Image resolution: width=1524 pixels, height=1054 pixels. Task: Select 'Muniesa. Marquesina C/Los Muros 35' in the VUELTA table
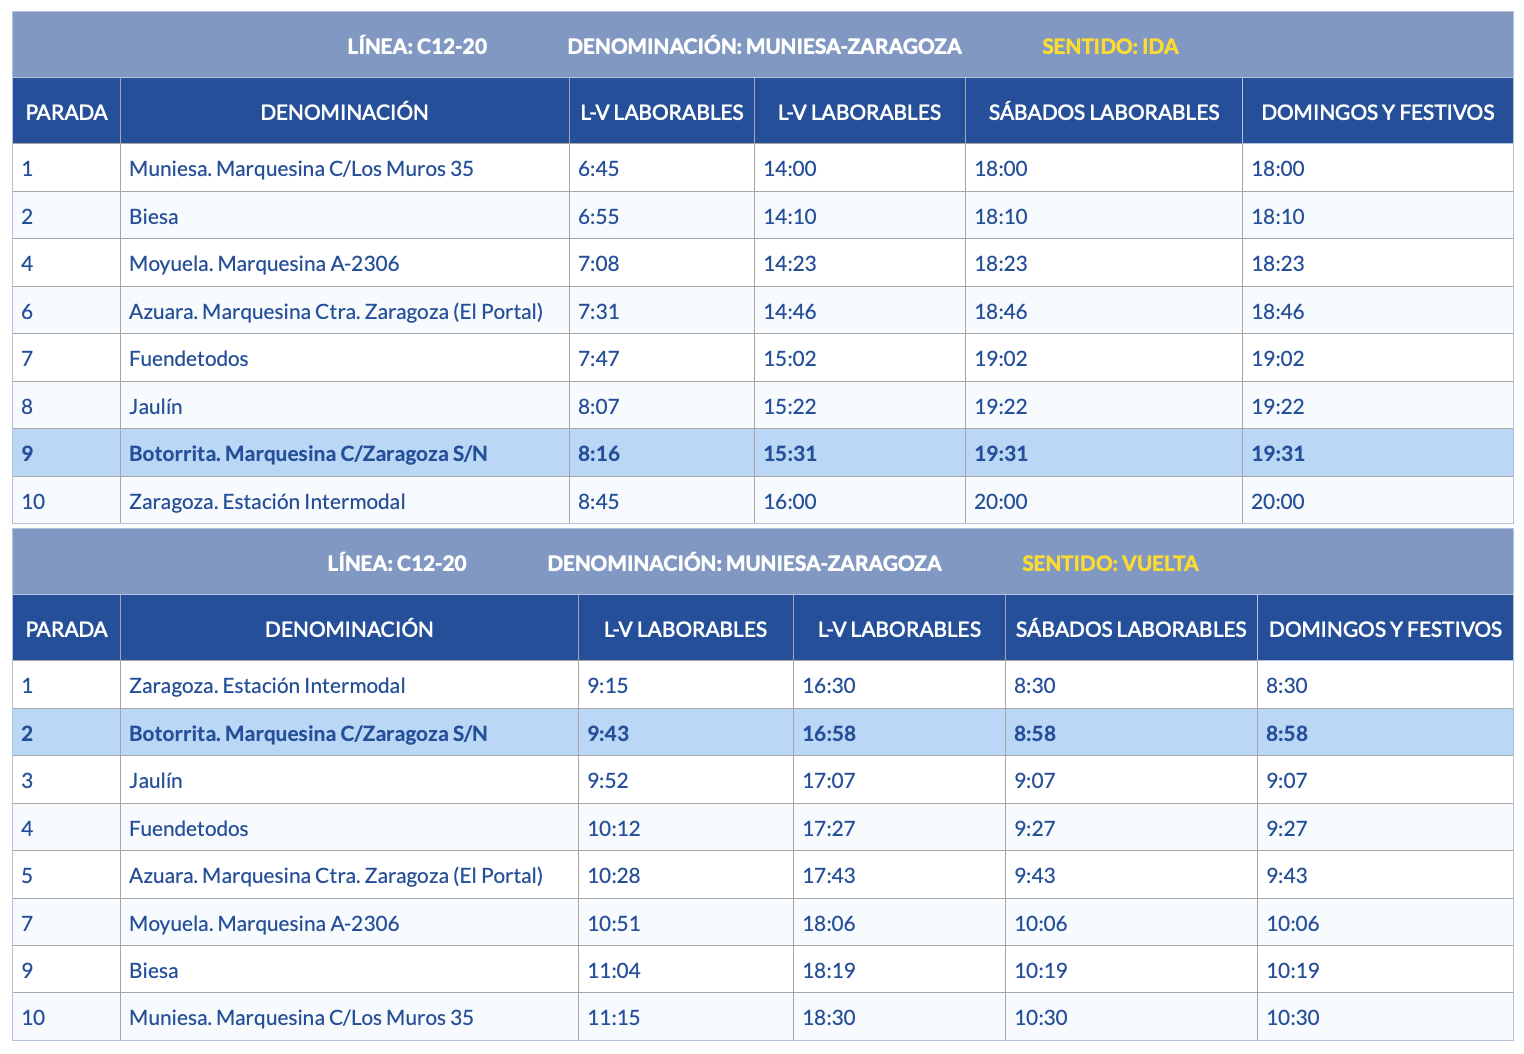(x=301, y=1017)
